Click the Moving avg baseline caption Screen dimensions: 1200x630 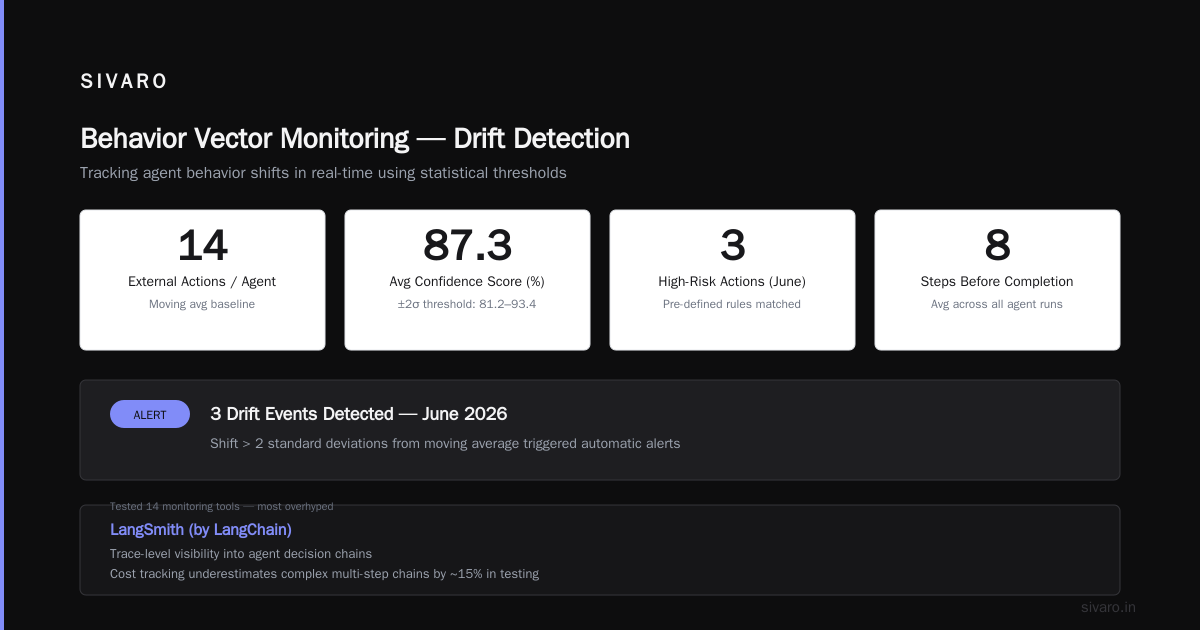(x=202, y=304)
